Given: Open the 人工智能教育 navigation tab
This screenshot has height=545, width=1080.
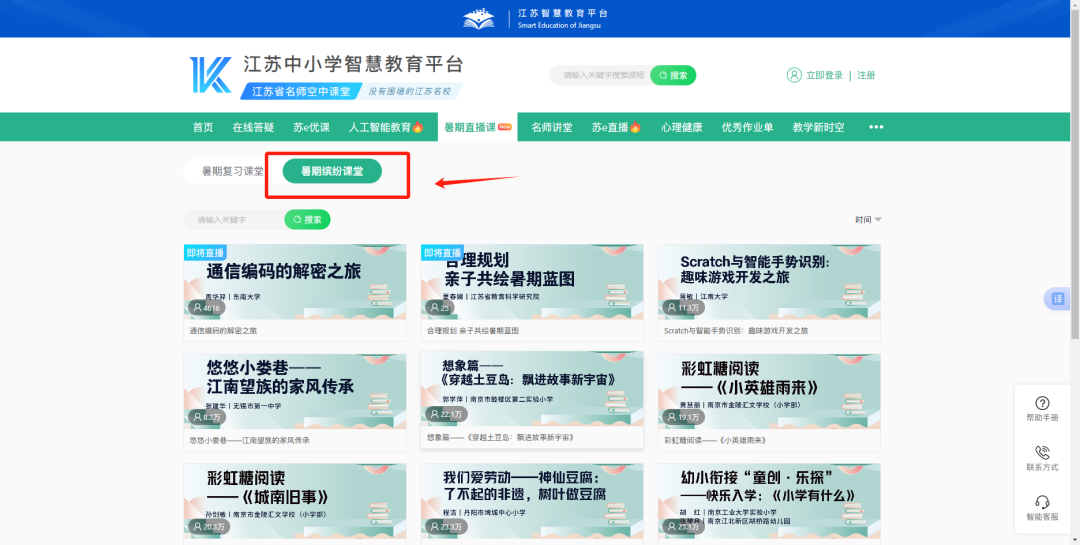Looking at the screenshot, I should point(386,127).
